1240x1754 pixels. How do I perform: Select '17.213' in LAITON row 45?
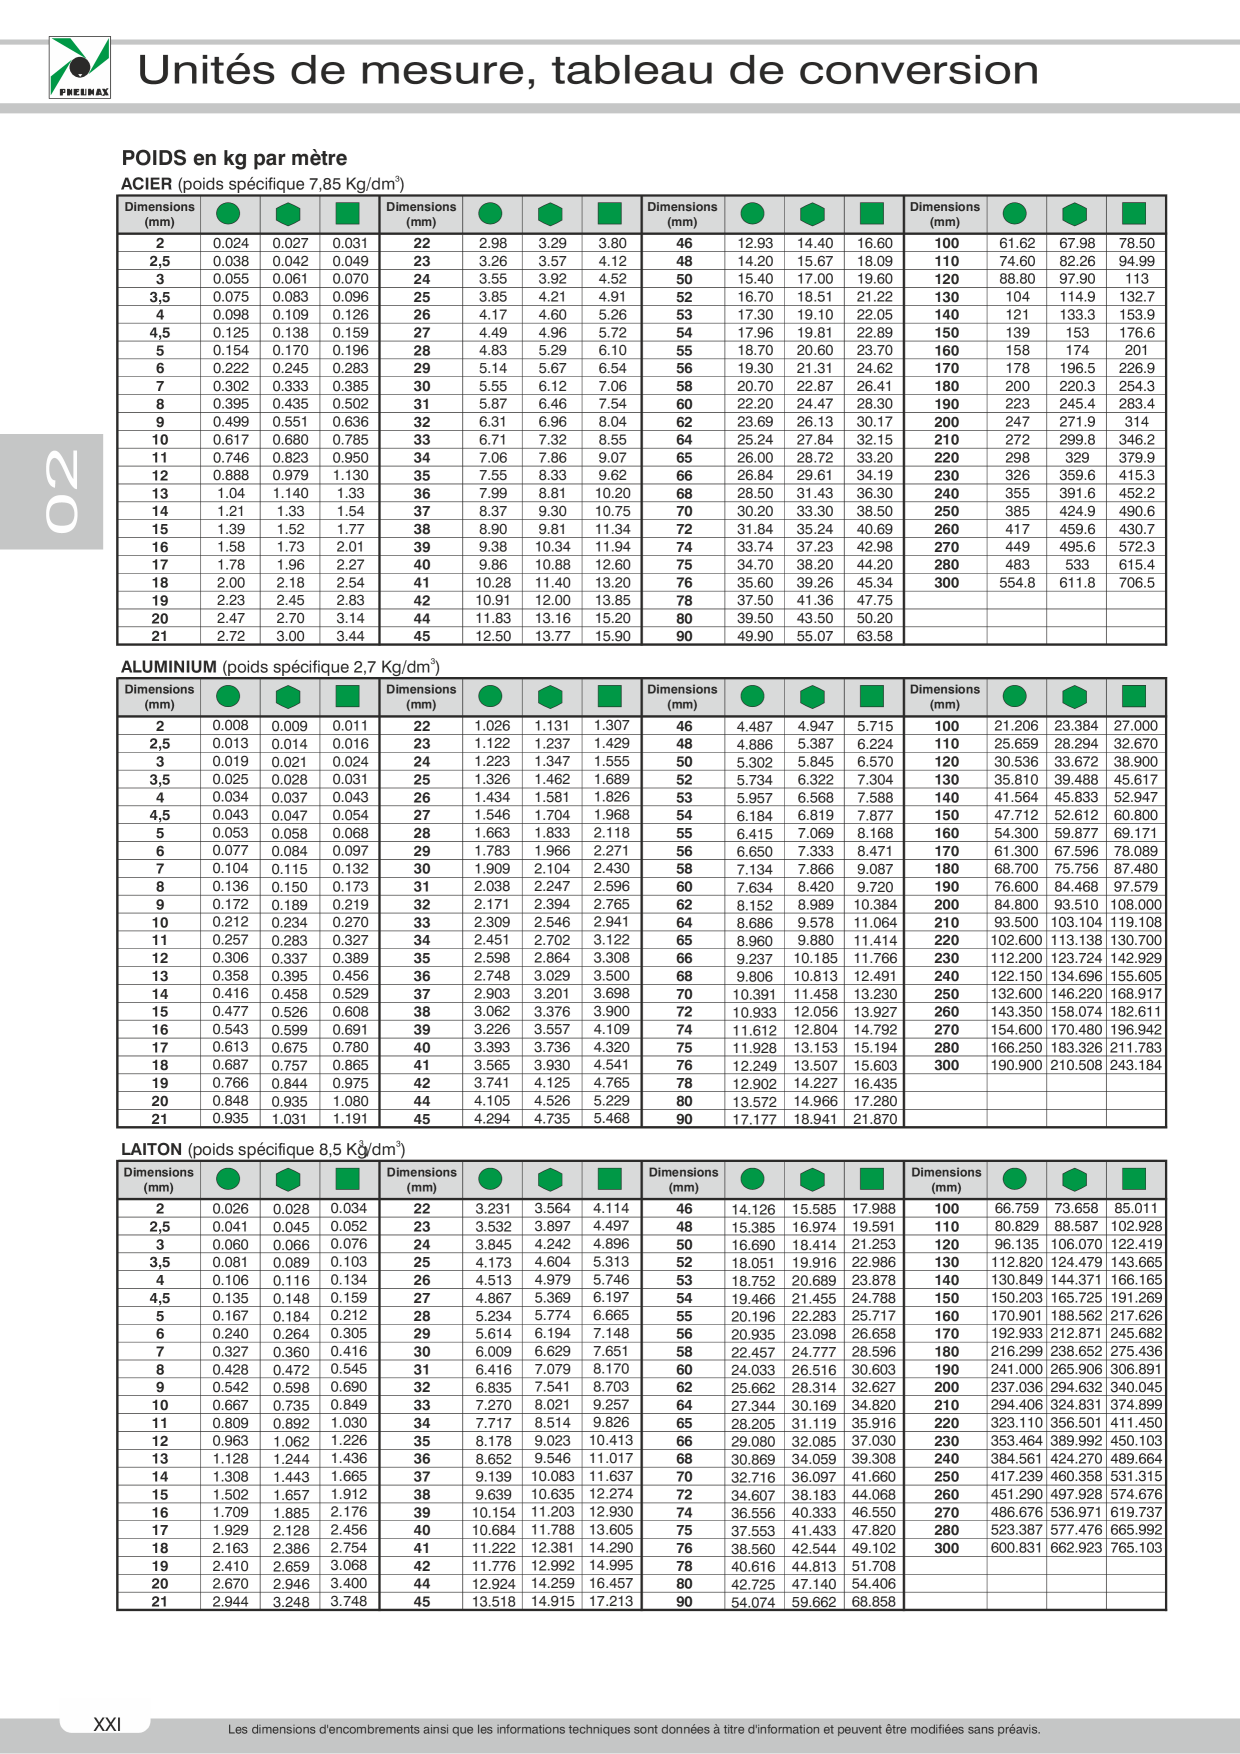point(611,1601)
